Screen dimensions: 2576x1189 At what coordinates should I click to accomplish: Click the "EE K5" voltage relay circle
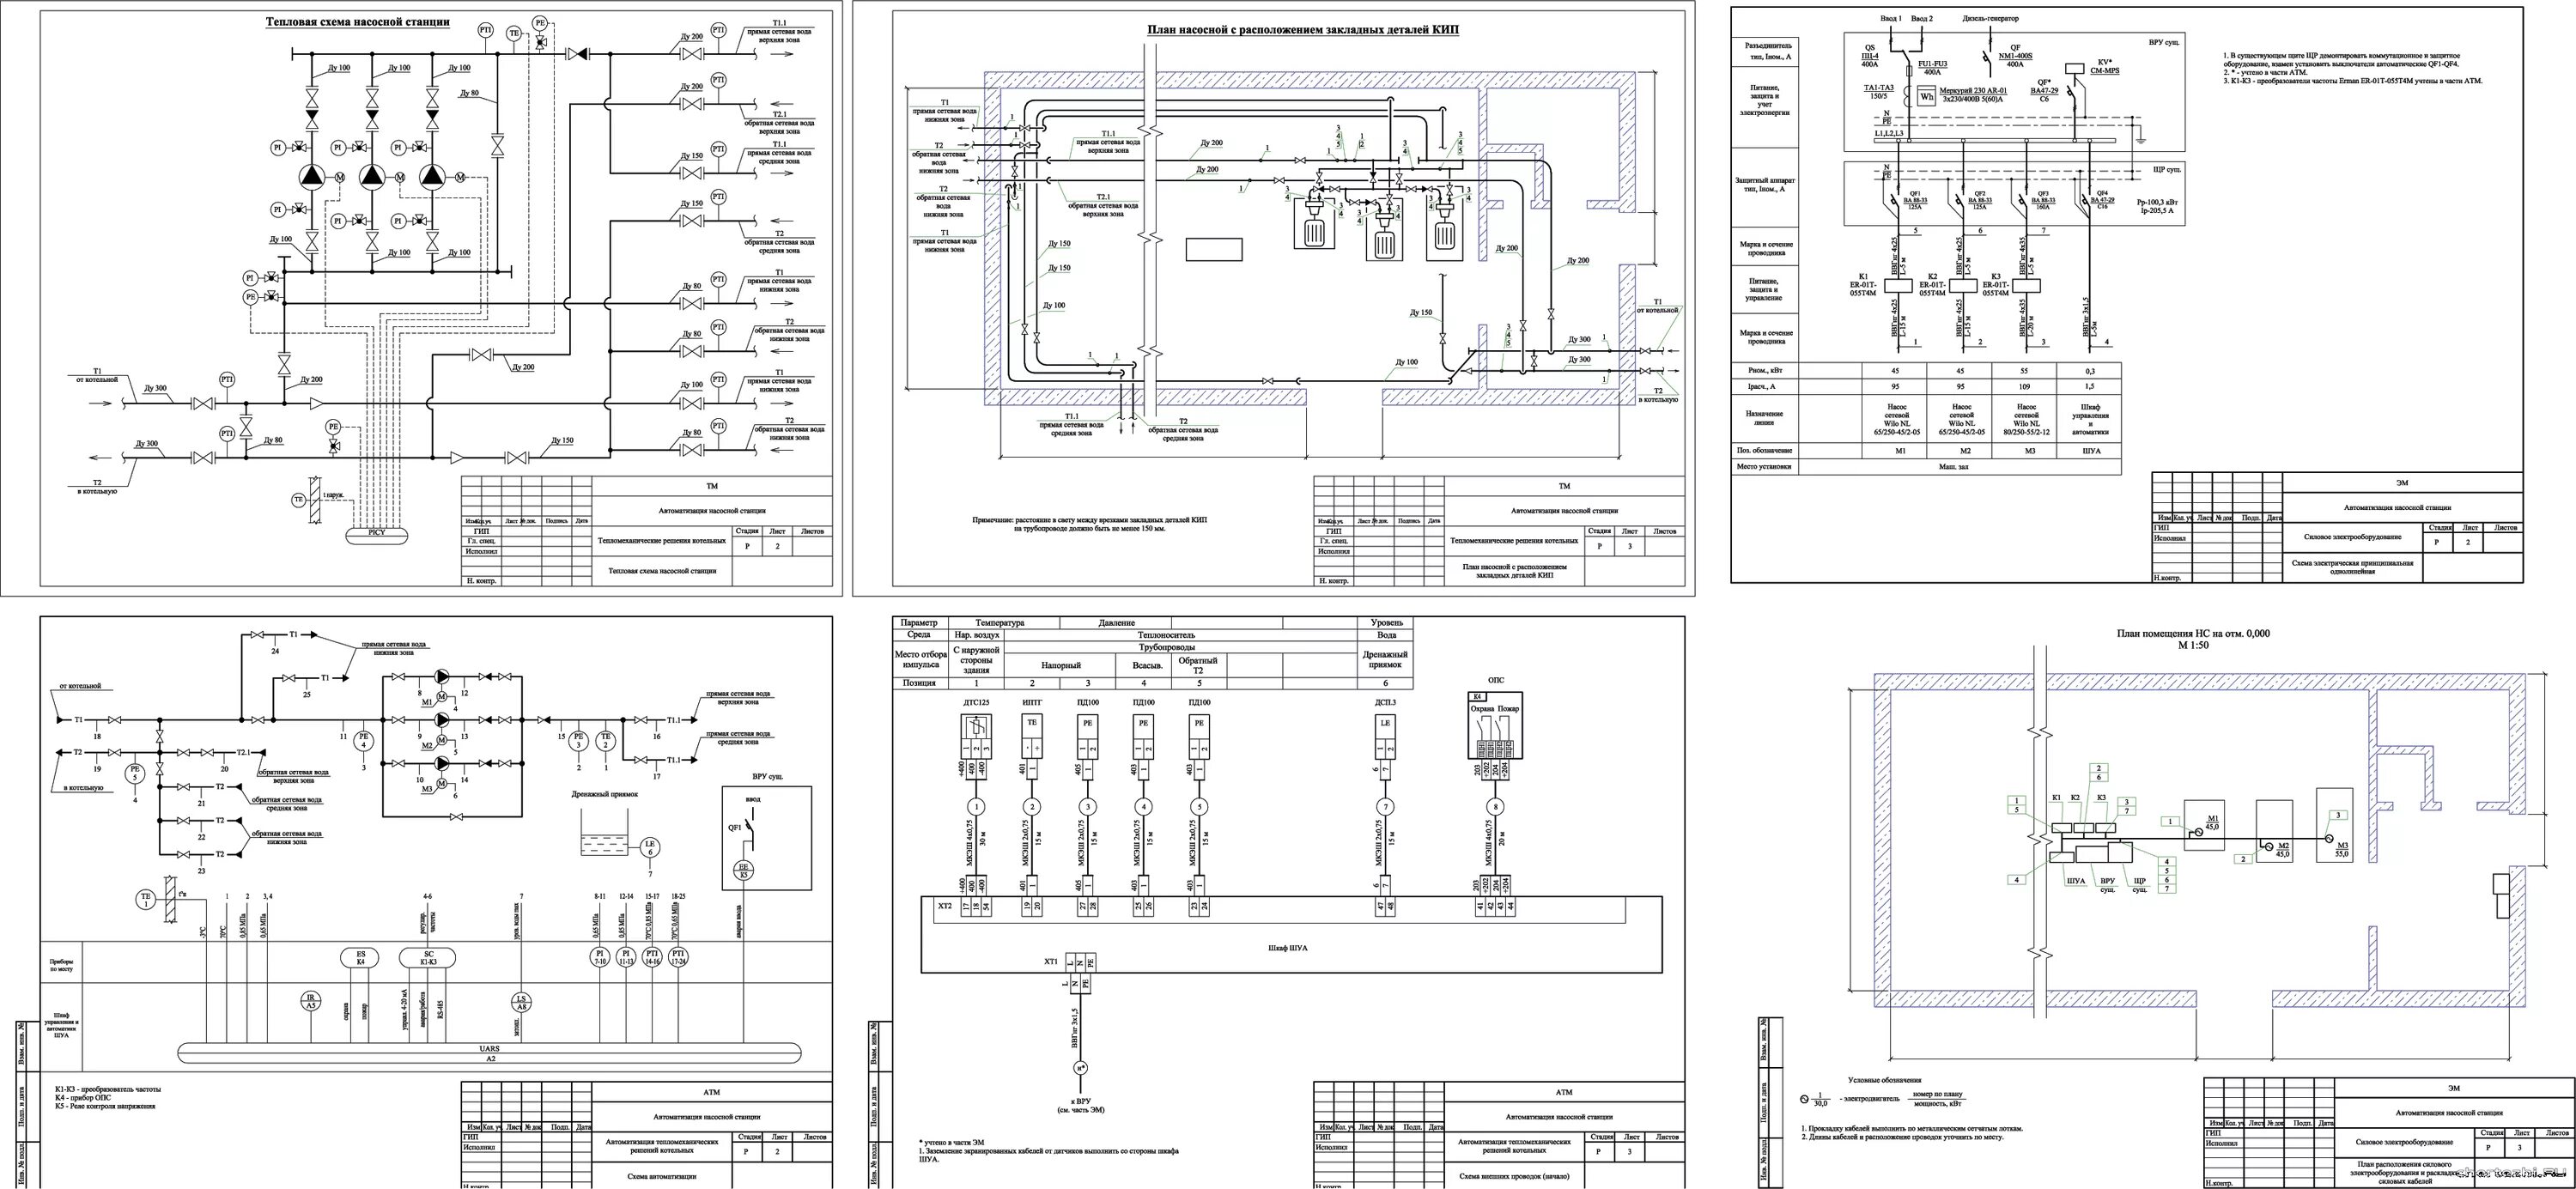pyautogui.click(x=743, y=870)
